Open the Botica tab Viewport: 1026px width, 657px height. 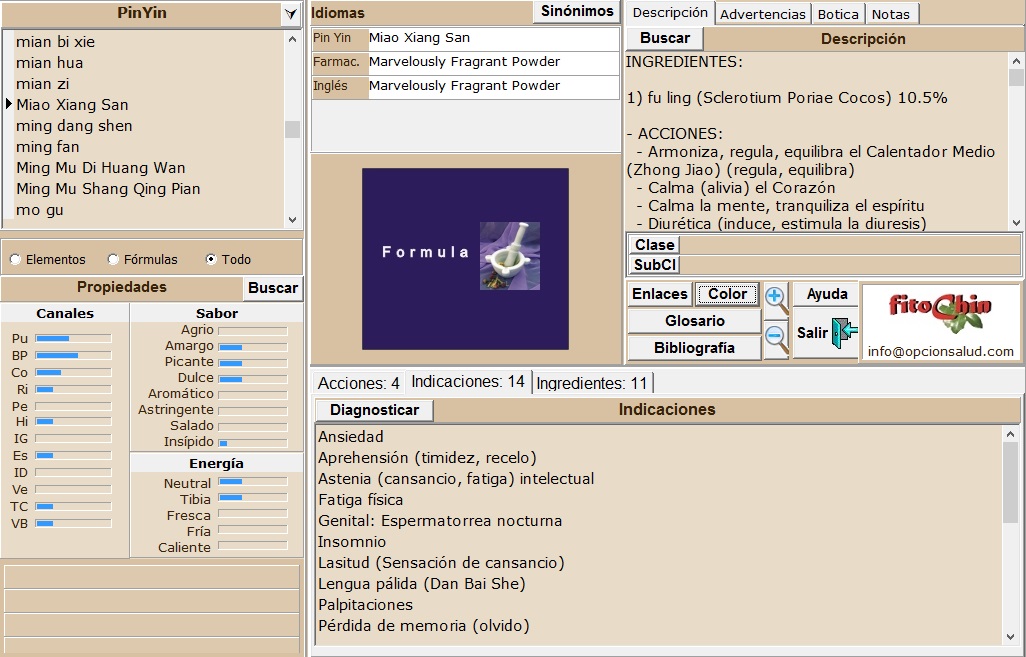838,14
